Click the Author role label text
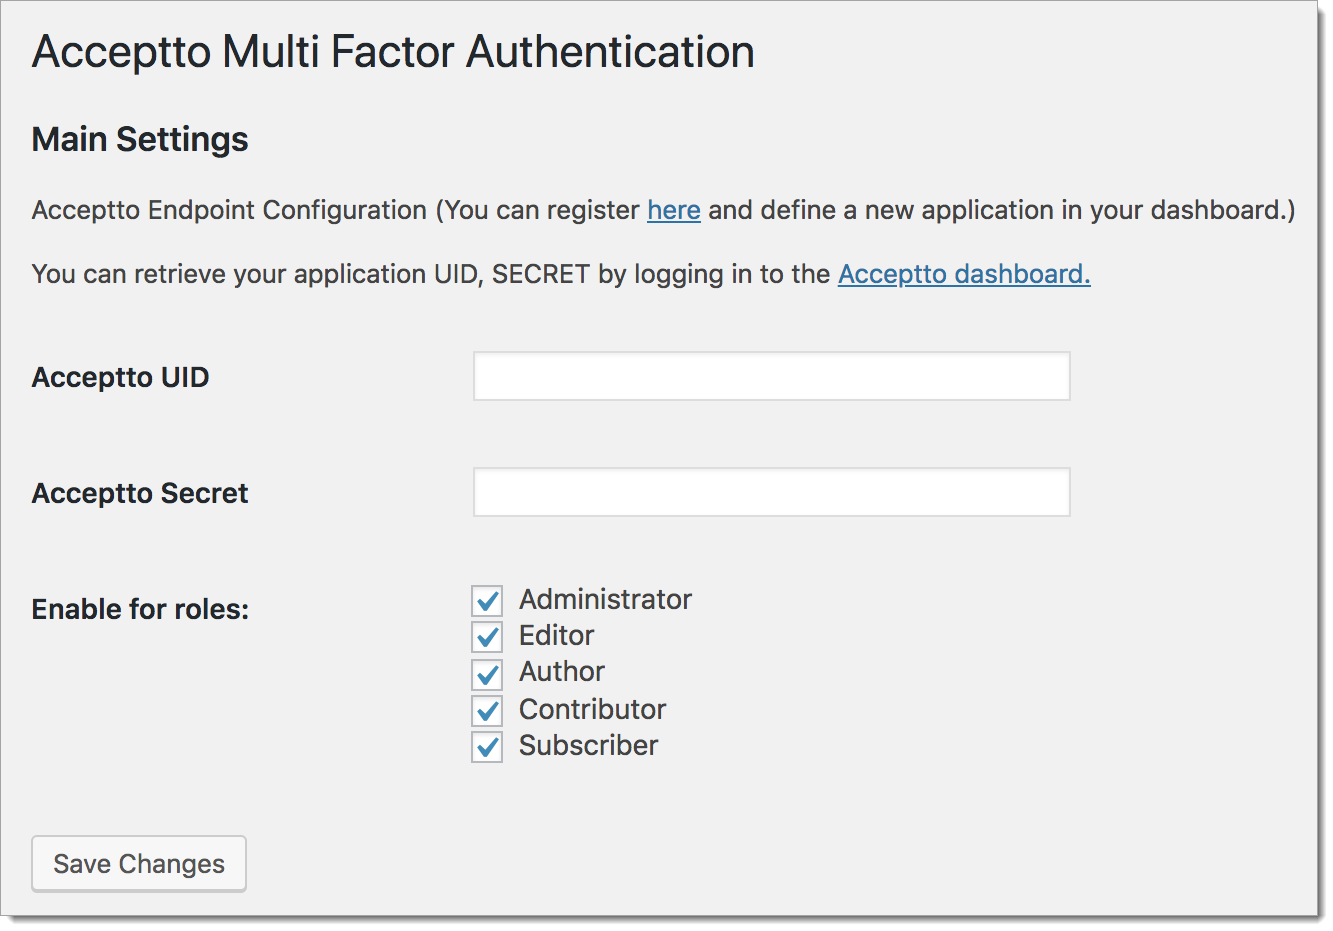Image resolution: width=1333 pixels, height=931 pixels. click(562, 671)
